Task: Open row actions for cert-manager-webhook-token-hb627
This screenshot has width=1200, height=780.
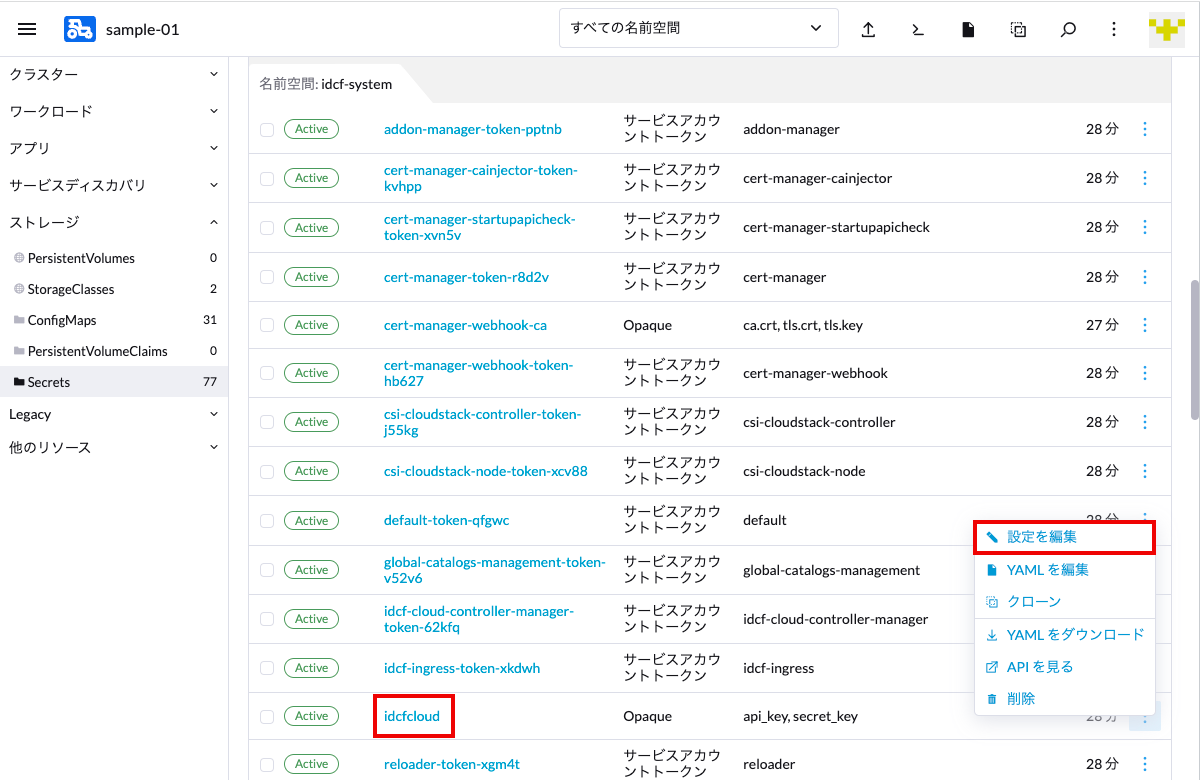Action: coord(1145,373)
